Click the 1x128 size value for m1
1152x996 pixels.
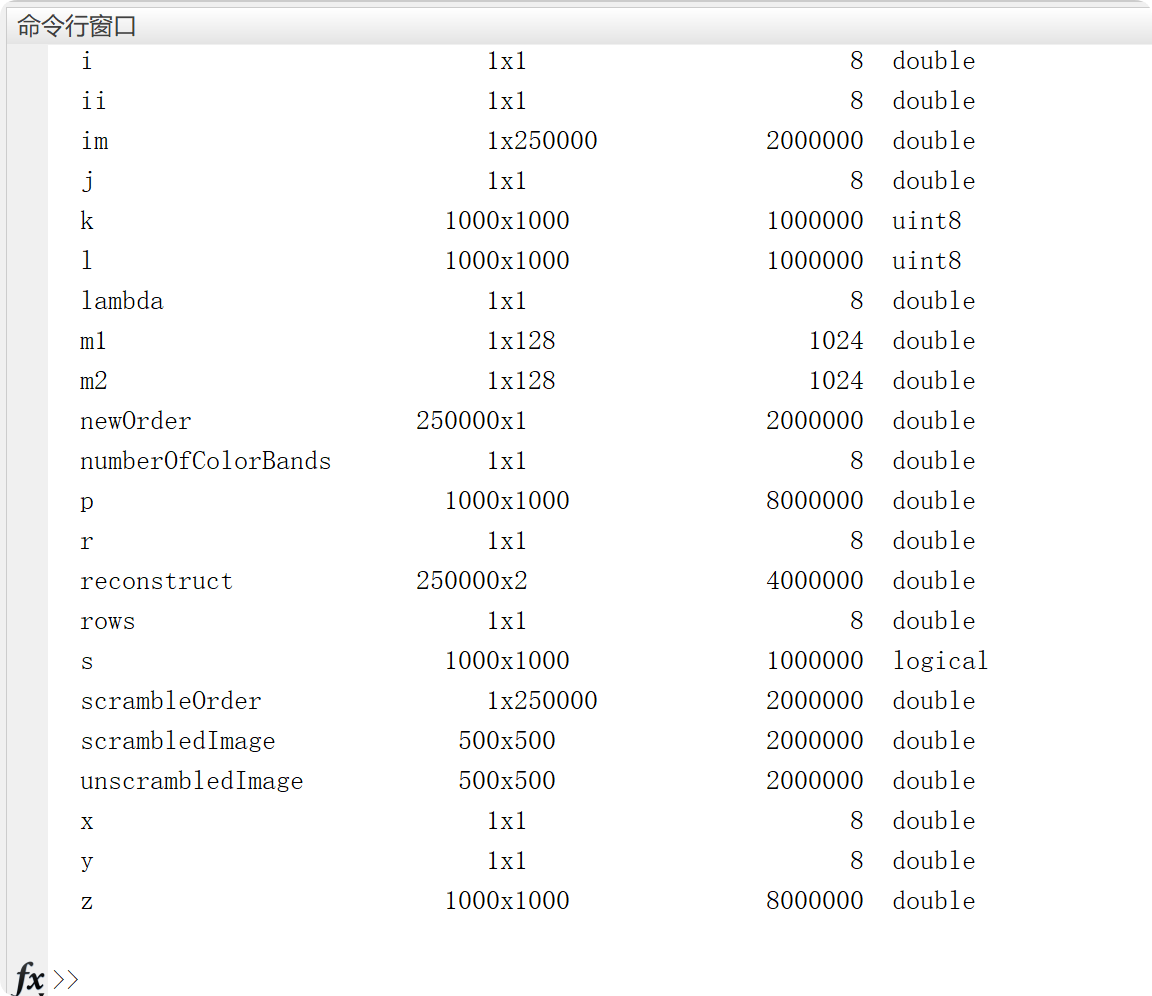click(521, 341)
